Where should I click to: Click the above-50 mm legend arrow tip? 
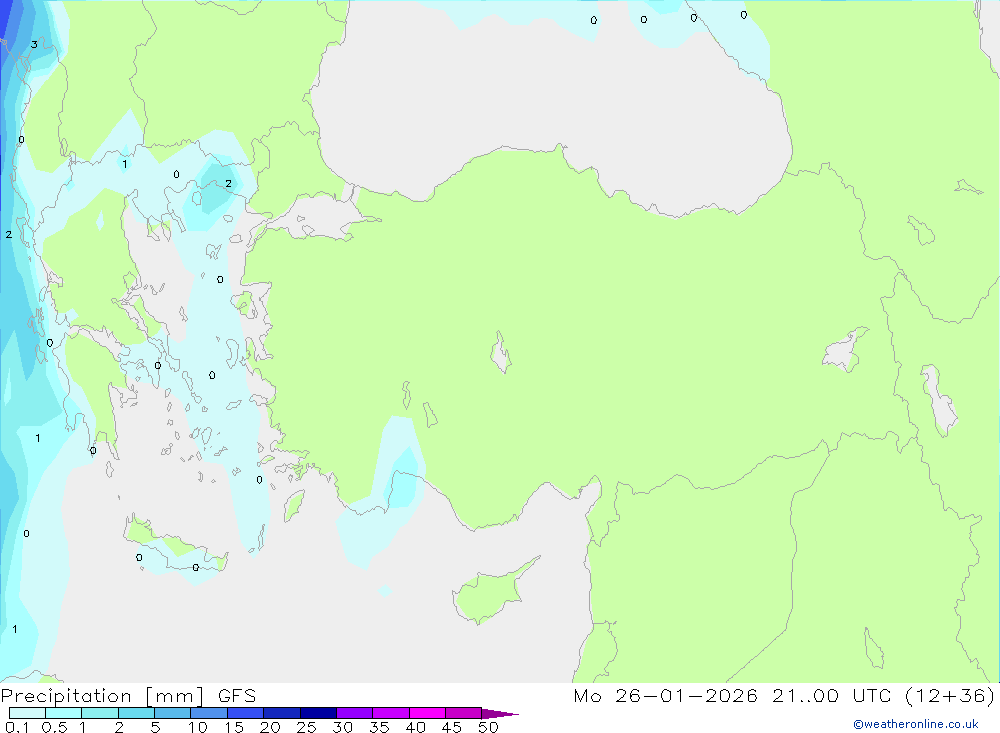(x=500, y=714)
